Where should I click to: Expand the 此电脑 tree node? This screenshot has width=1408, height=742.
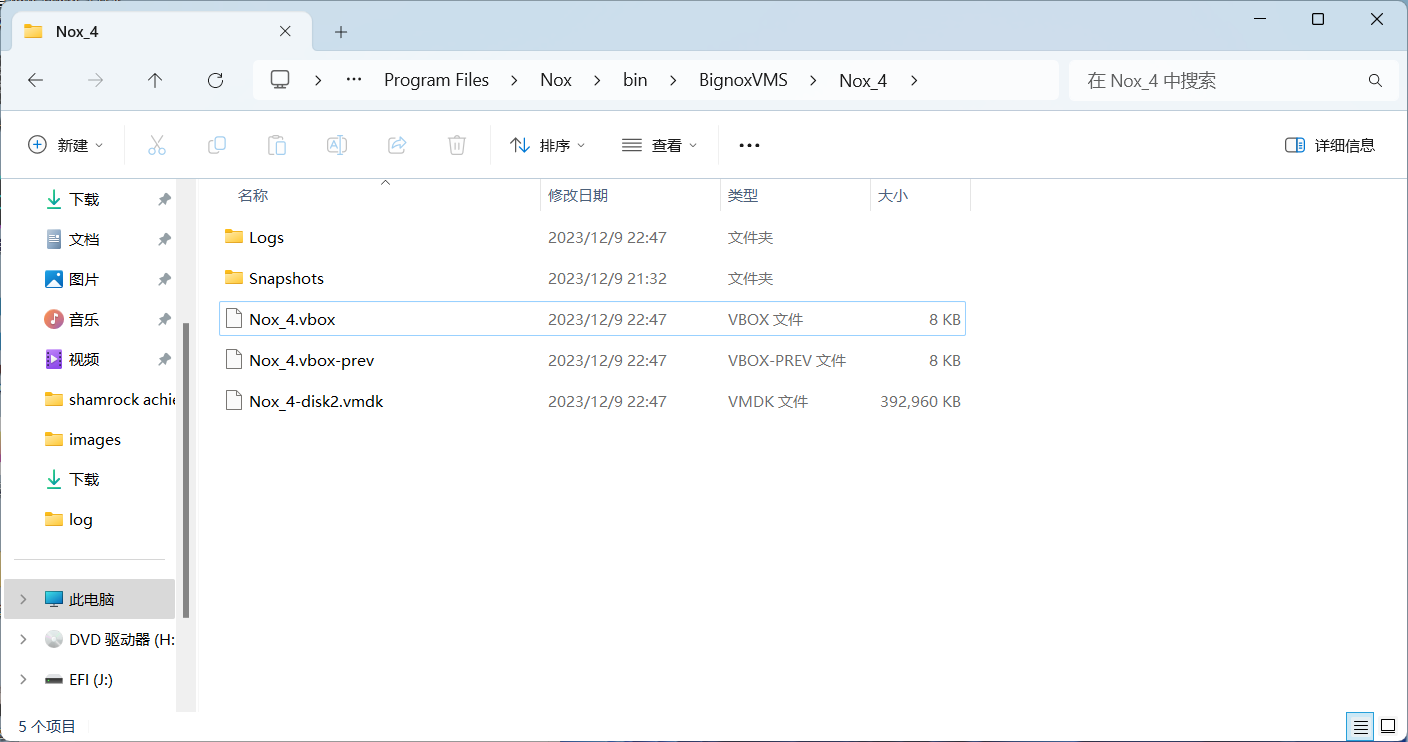click(x=23, y=599)
